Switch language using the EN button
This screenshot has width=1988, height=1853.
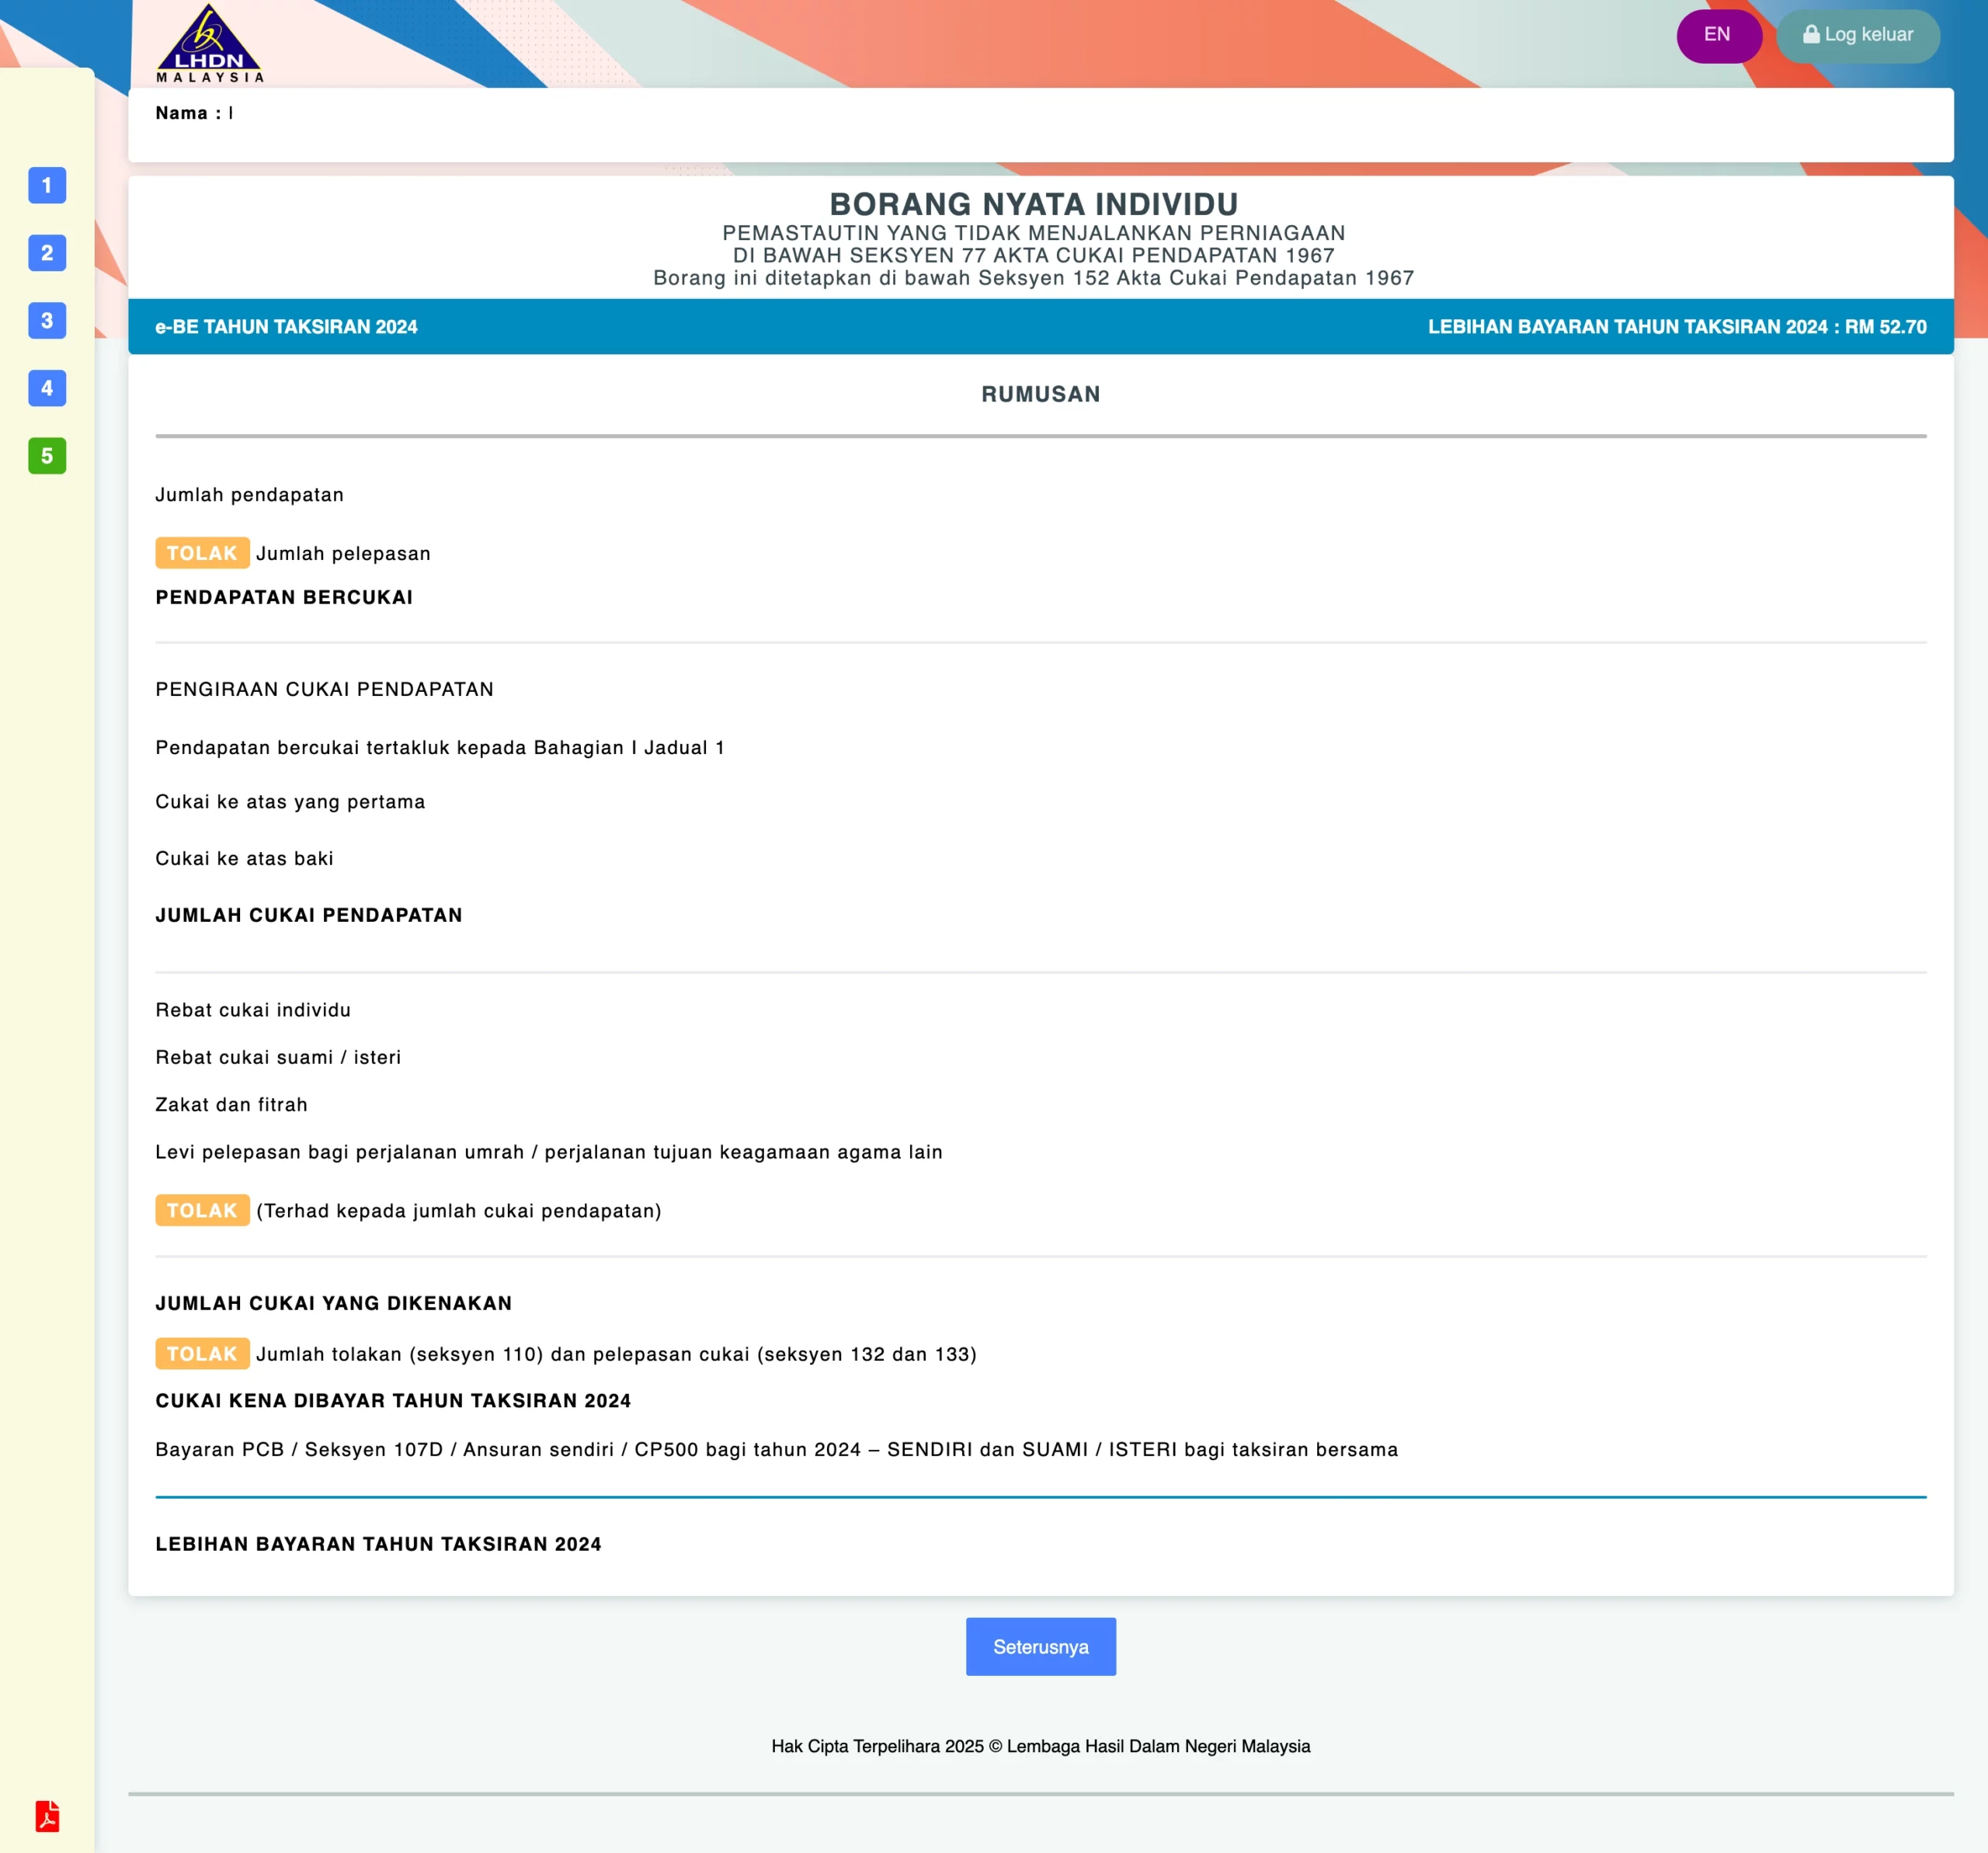point(1718,35)
